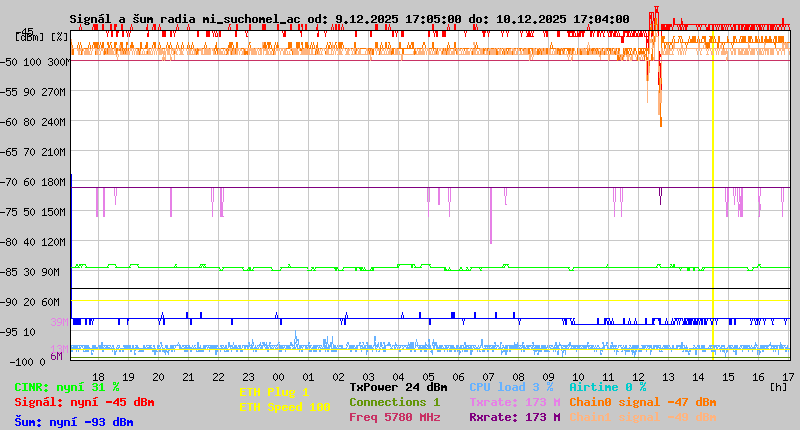Screen dimensions: 800x430
Task: Click the 'Airtime 0 %' legend label
Action: point(608,387)
